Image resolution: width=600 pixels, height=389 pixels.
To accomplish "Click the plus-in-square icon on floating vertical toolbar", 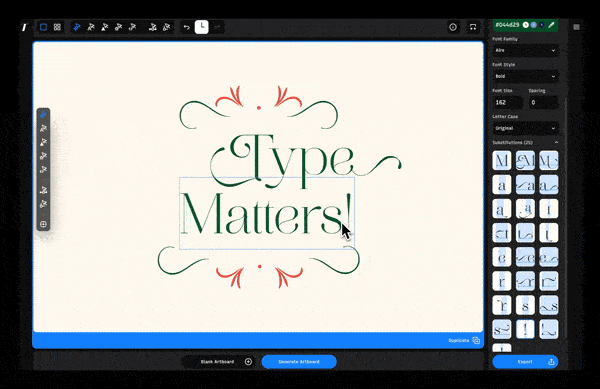I will 43,224.
